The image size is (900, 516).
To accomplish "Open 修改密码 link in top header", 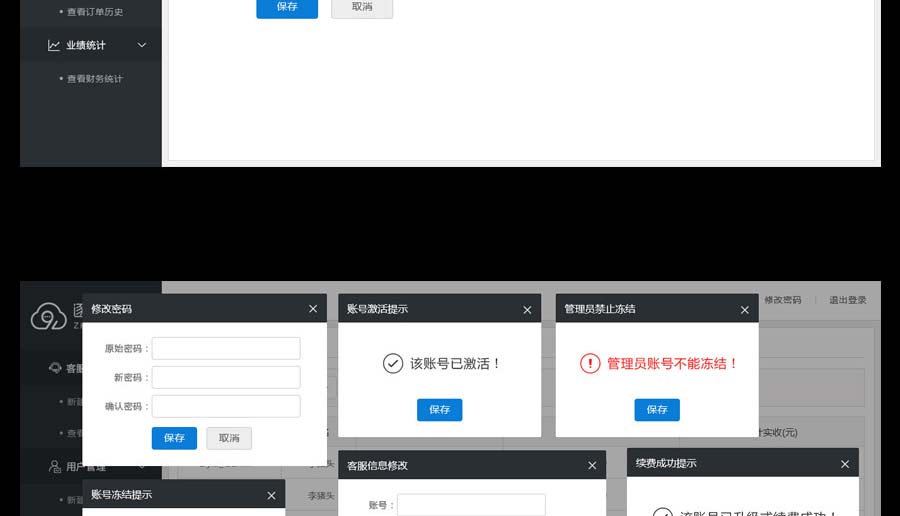I will tap(783, 300).
